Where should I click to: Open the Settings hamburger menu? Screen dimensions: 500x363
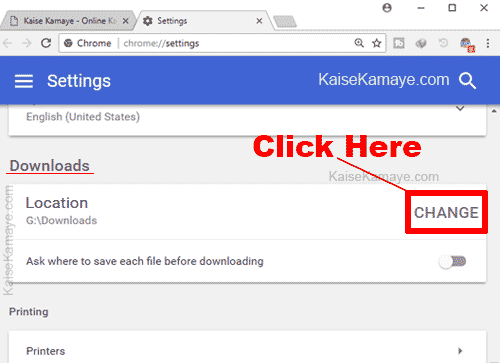pos(24,81)
